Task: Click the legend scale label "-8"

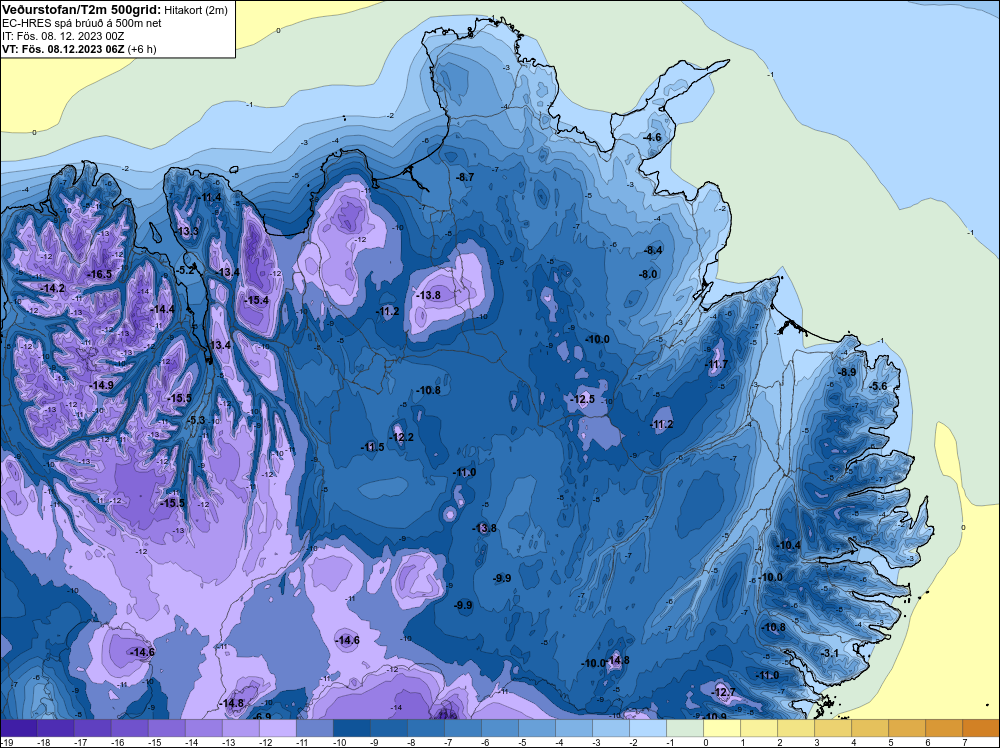Action: click(413, 742)
